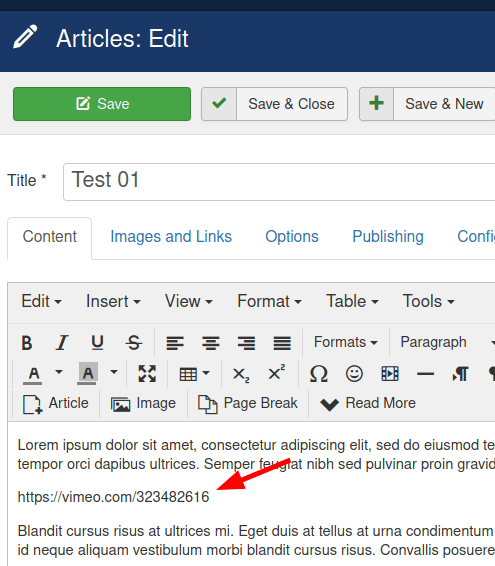Apply superscript formatting
The image size is (495, 566).
tap(277, 372)
